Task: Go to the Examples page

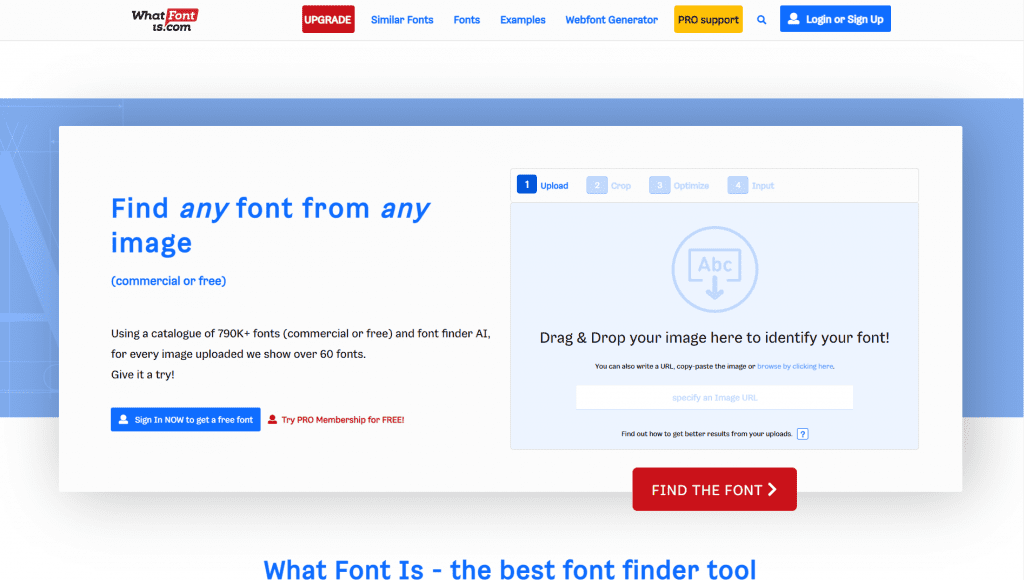Action: pos(522,20)
